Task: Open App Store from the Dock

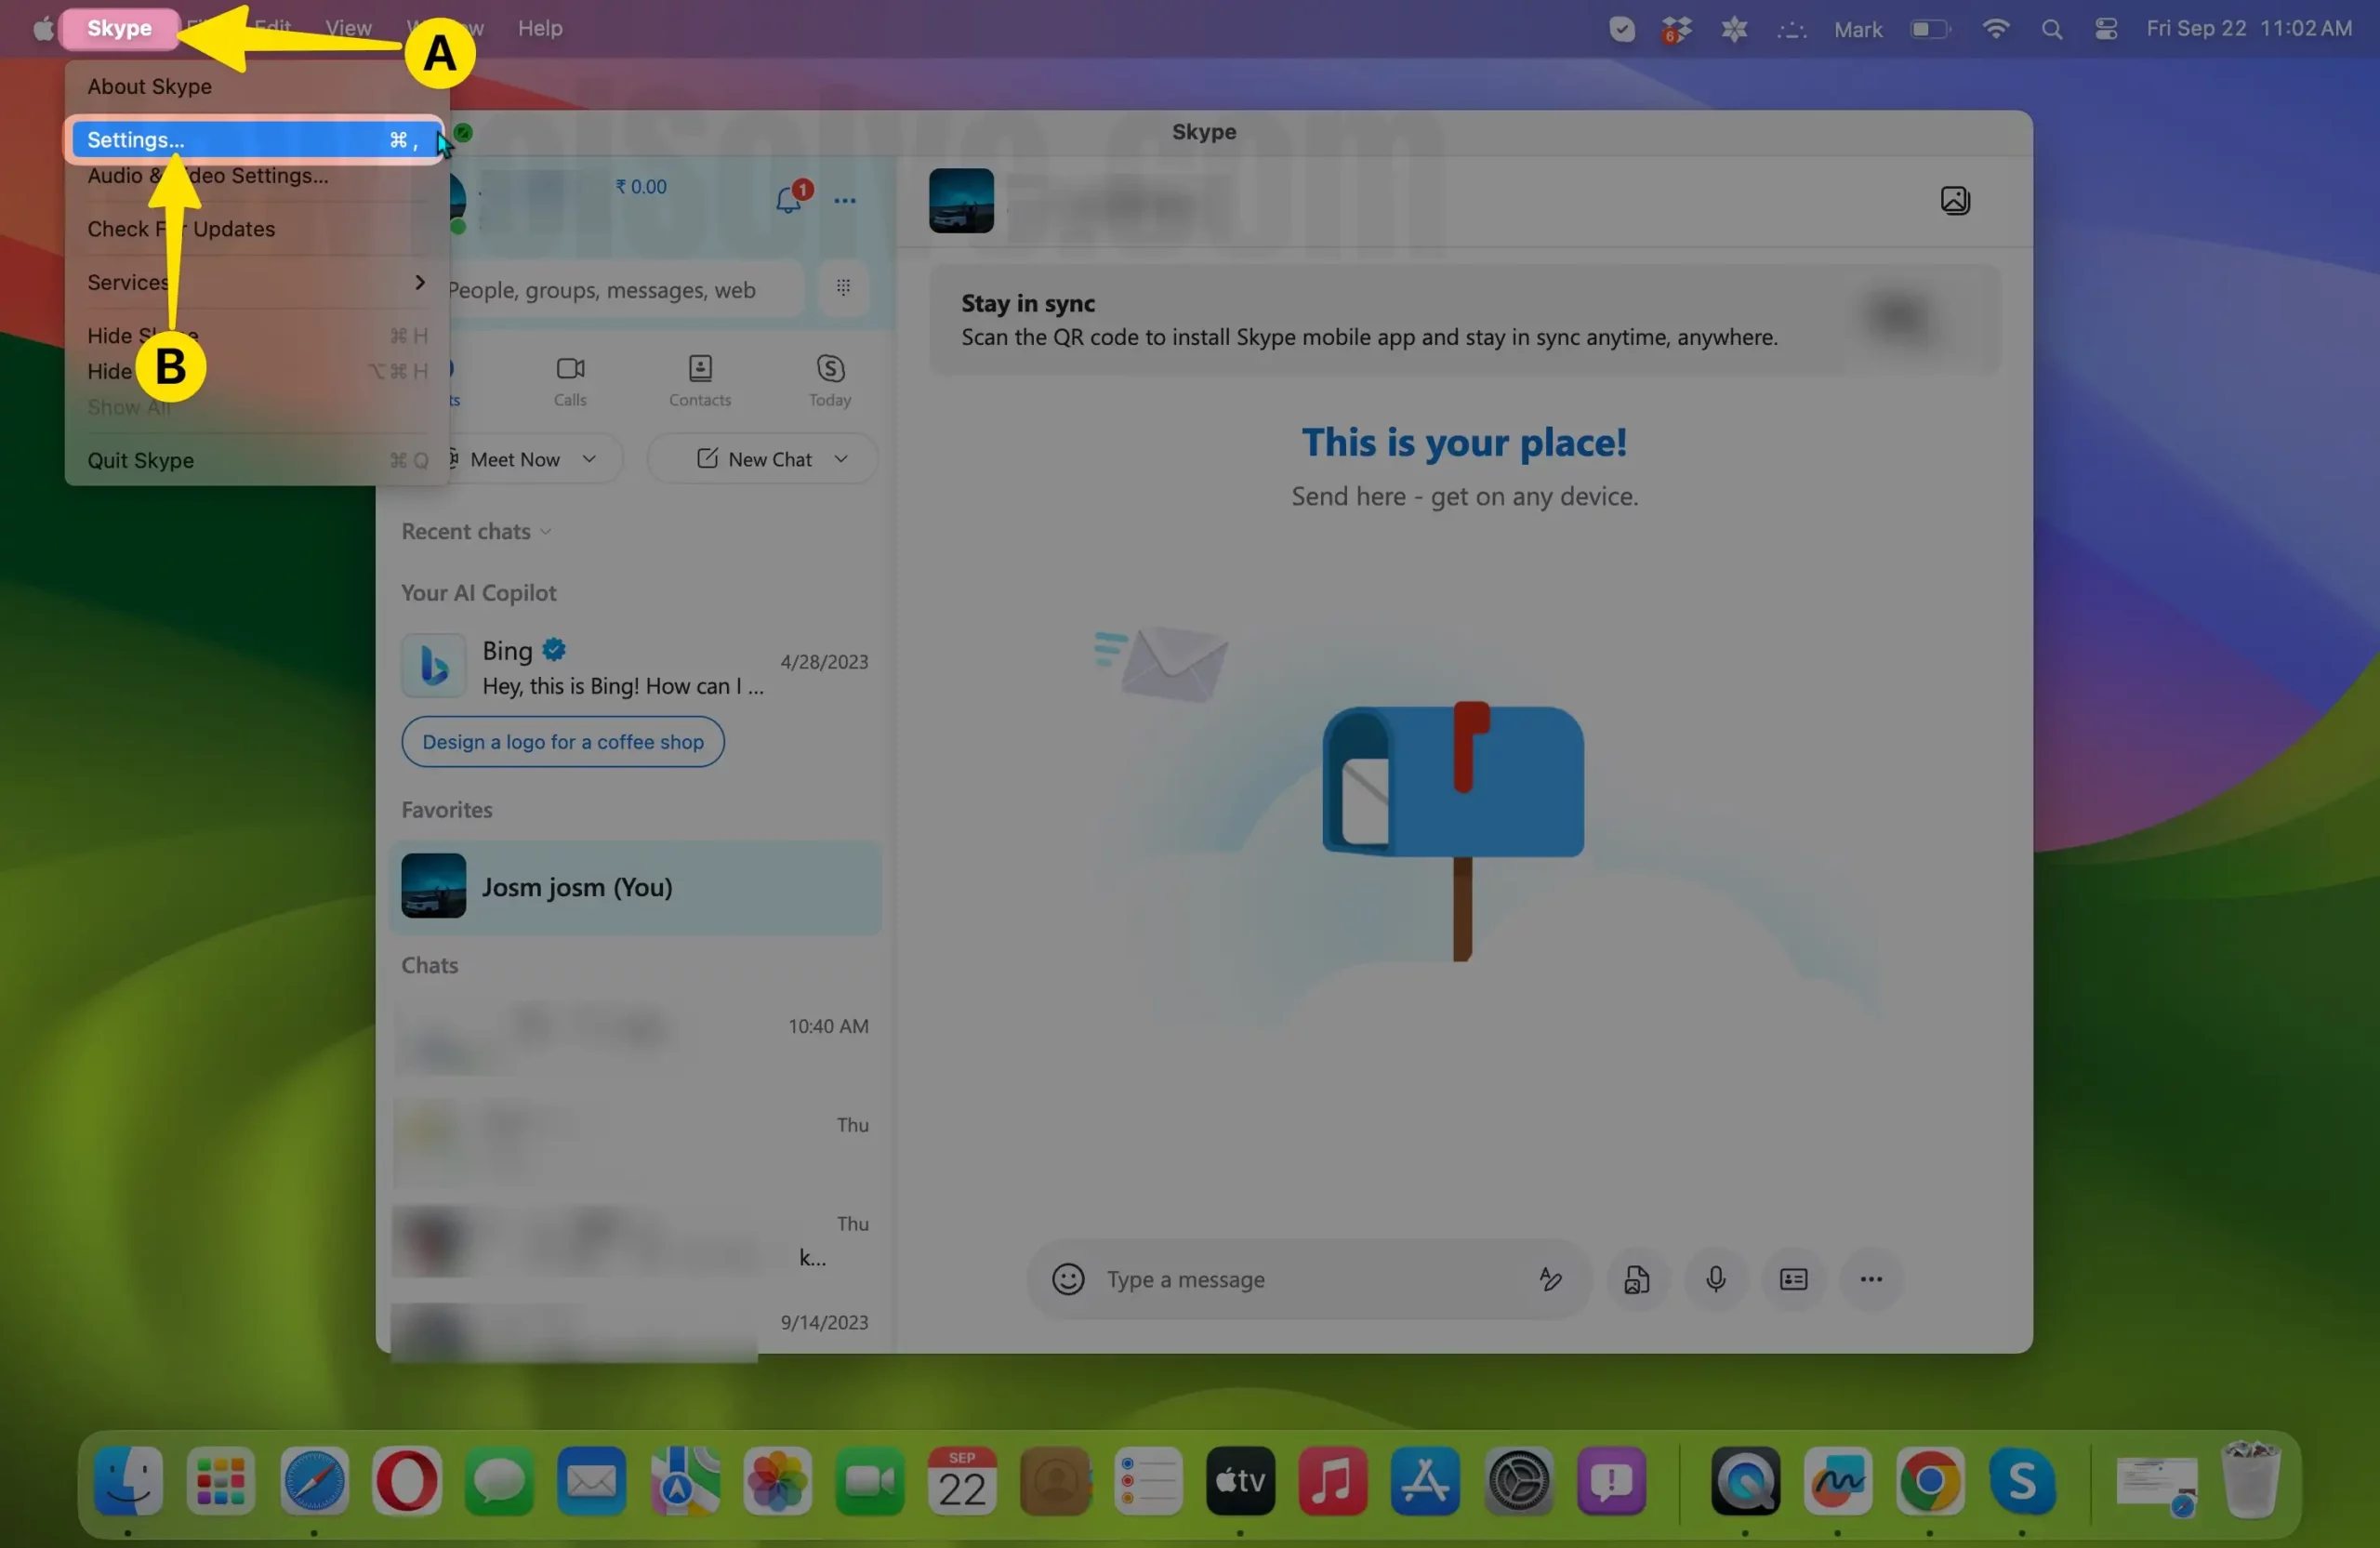Action: [x=1425, y=1480]
